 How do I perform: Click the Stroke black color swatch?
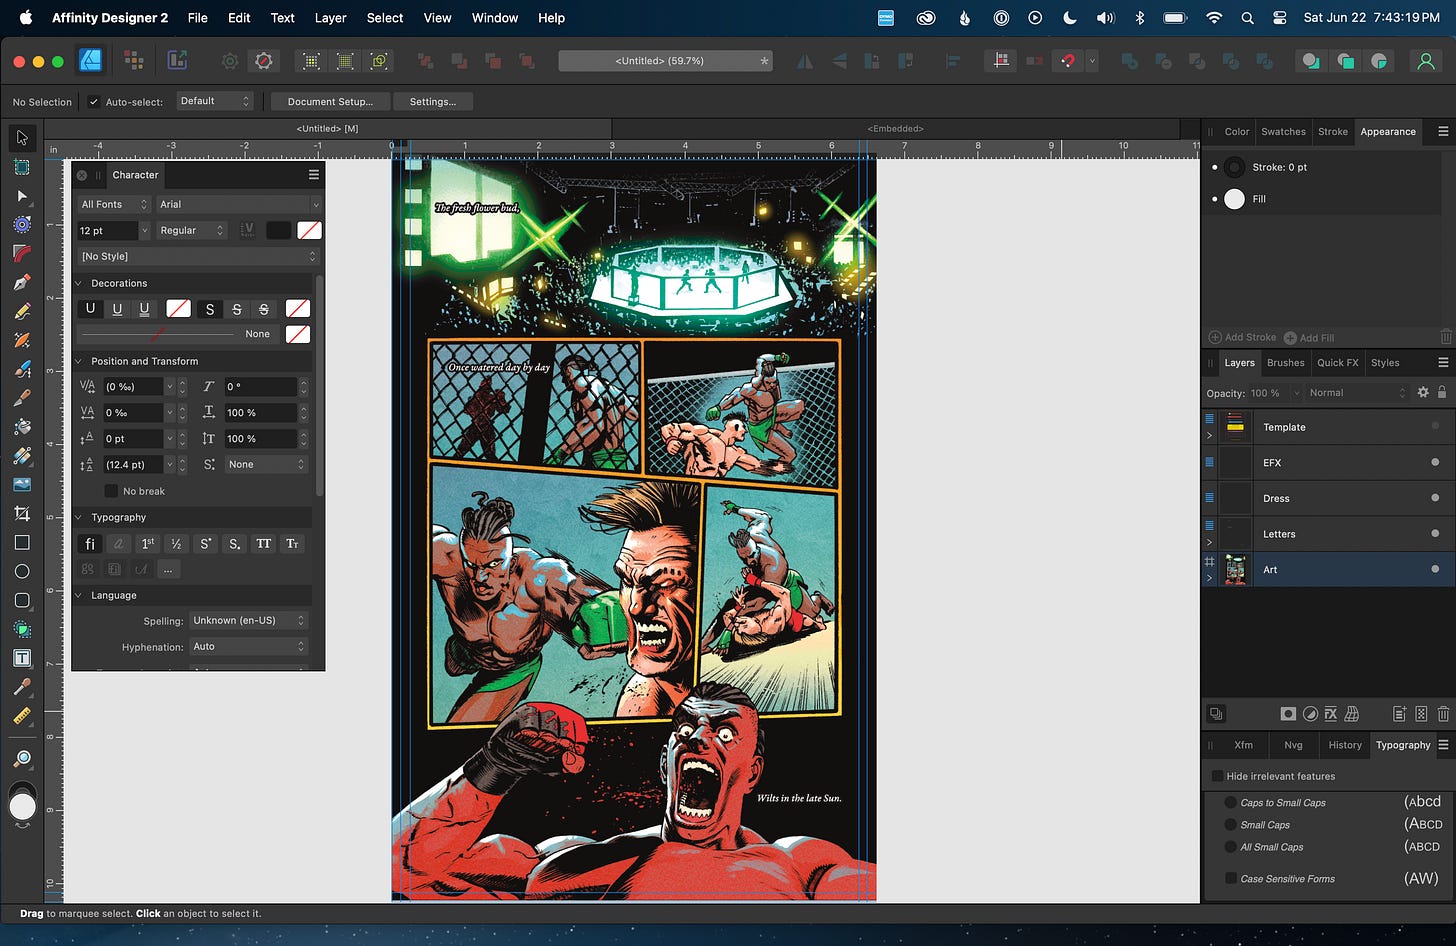(x=1235, y=167)
